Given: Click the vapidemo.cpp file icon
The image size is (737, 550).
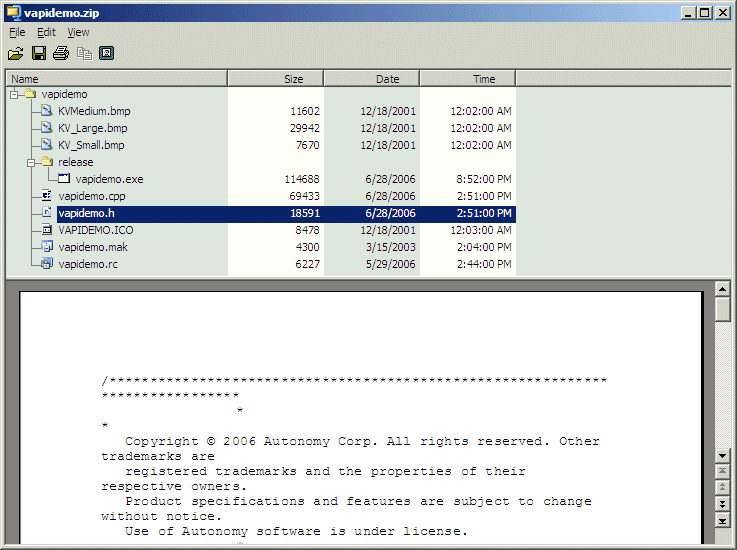Looking at the screenshot, I should (47, 196).
